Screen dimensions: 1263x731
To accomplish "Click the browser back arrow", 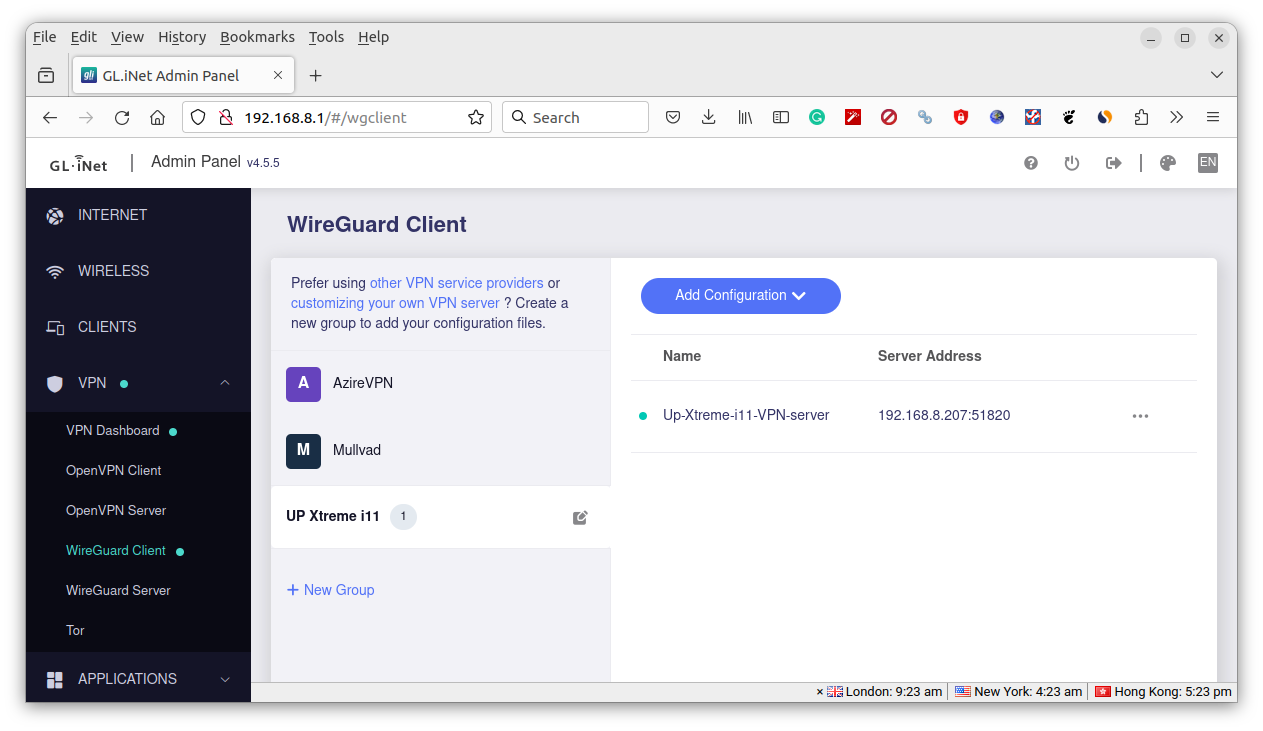I will (x=50, y=117).
